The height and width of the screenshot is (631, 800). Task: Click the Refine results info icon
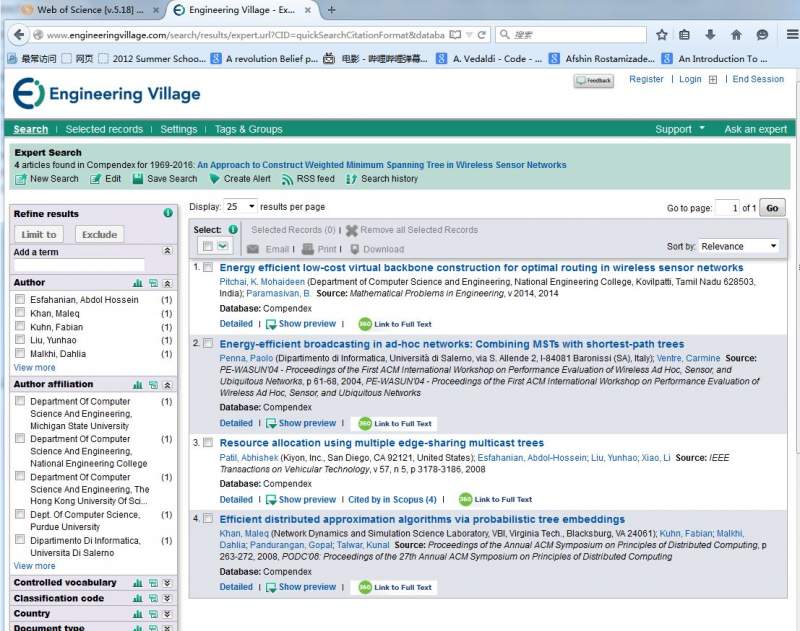click(x=168, y=213)
